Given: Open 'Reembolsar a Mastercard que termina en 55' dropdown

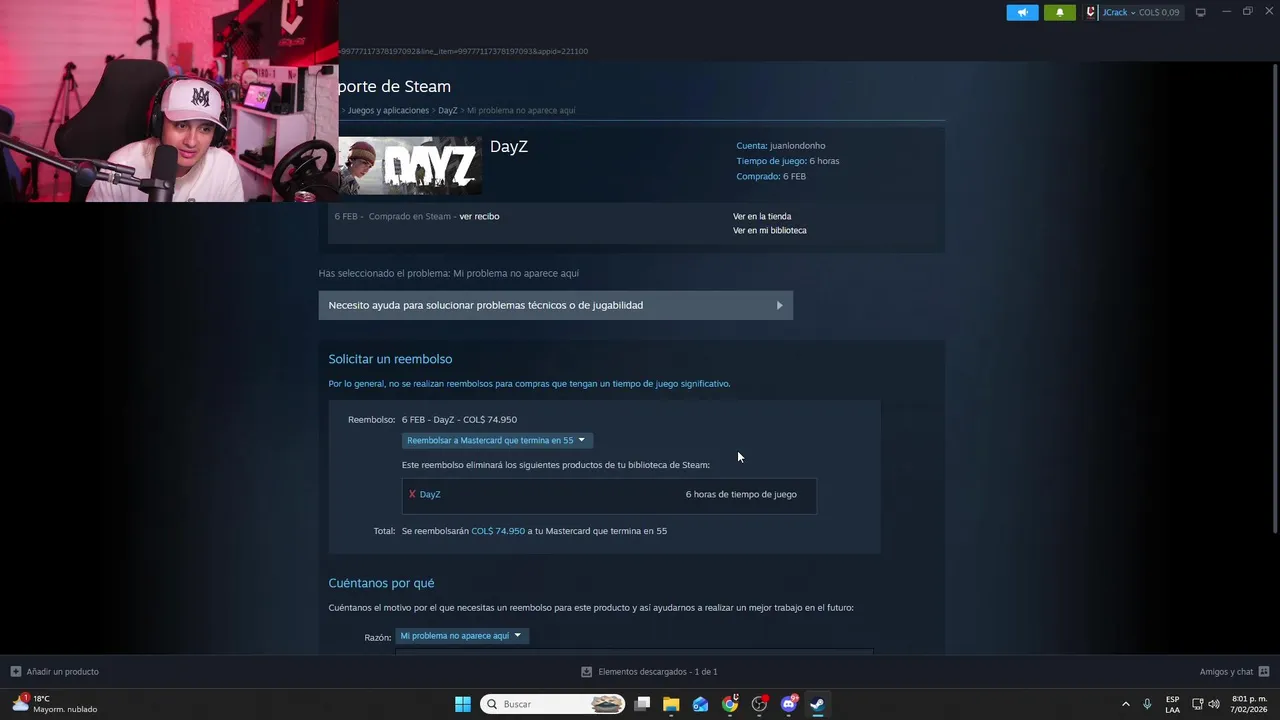Looking at the screenshot, I should 497,440.
